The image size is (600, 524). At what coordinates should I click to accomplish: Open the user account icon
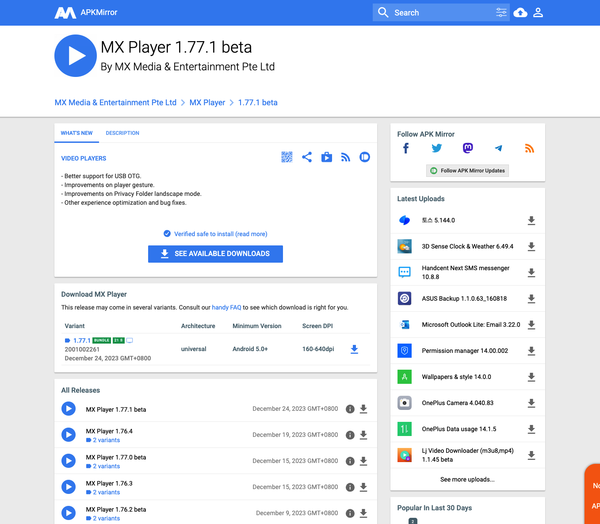(x=538, y=13)
